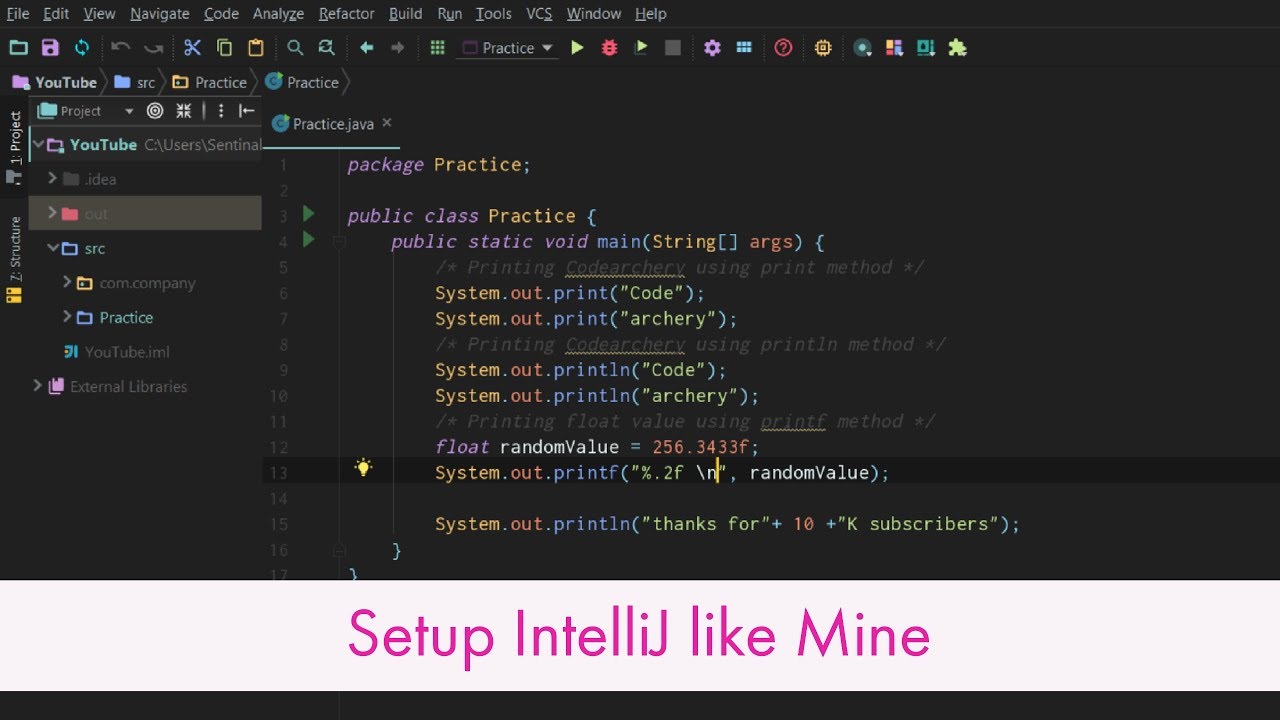Click the Run with Coverage icon
The height and width of the screenshot is (720, 1280).
click(x=641, y=47)
